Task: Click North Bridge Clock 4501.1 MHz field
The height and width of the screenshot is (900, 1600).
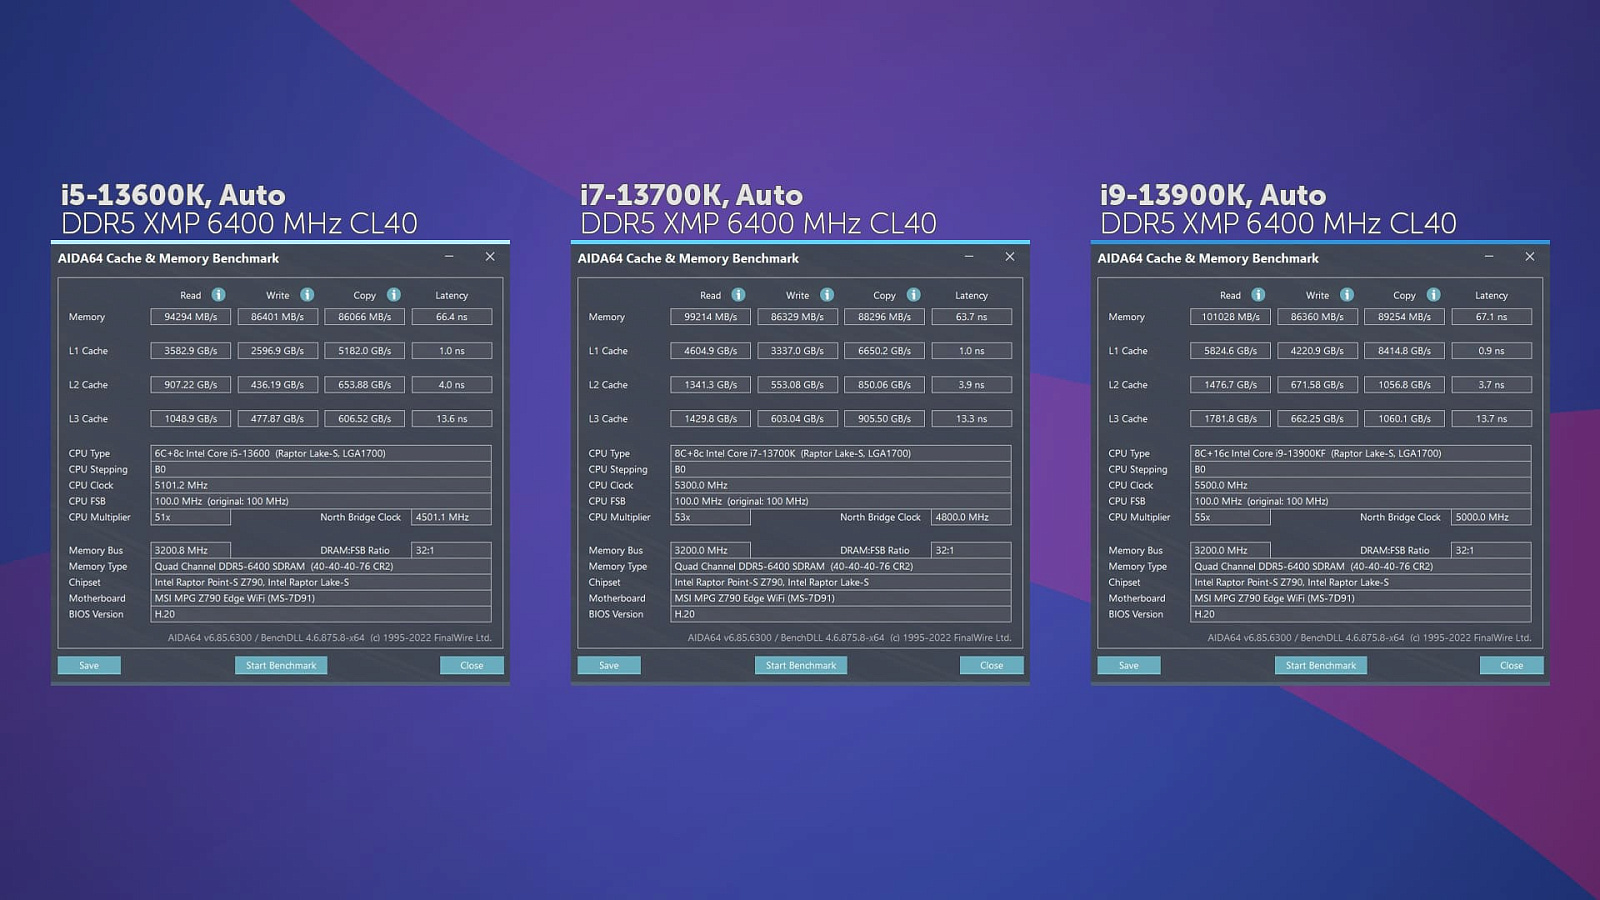Action: pyautogui.click(x=452, y=517)
